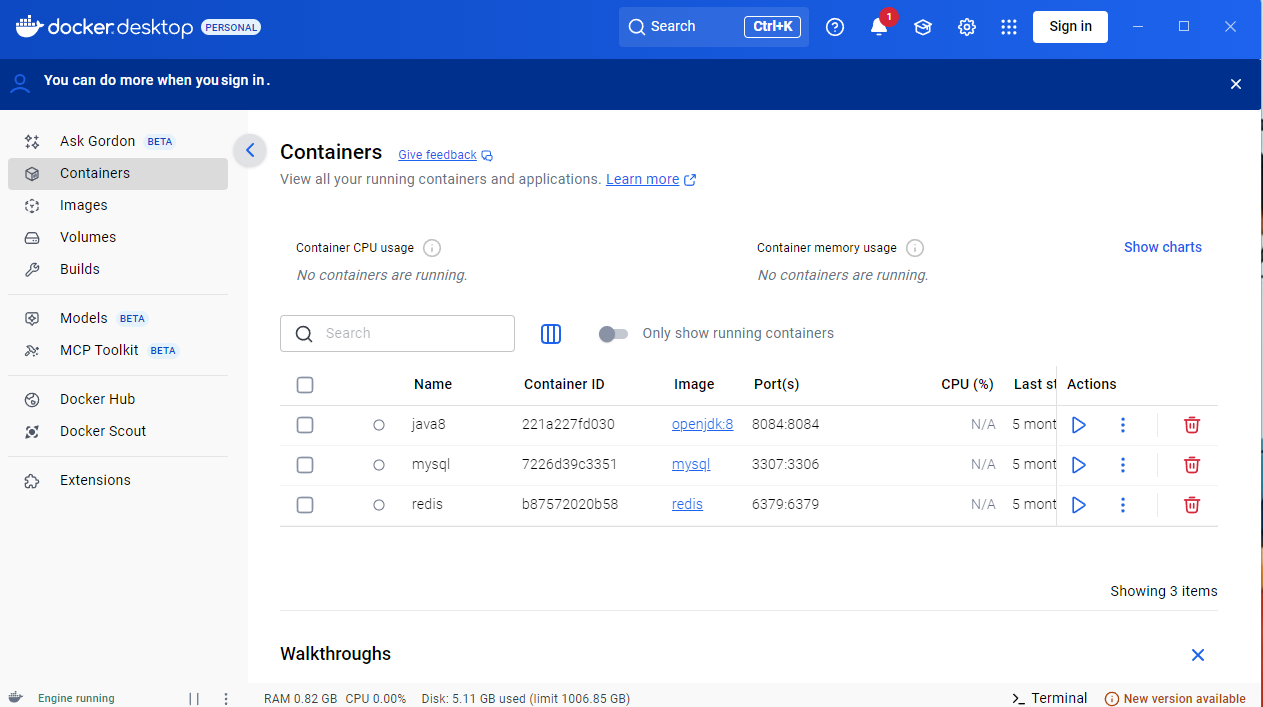Open more actions menu for redis

click(1123, 505)
